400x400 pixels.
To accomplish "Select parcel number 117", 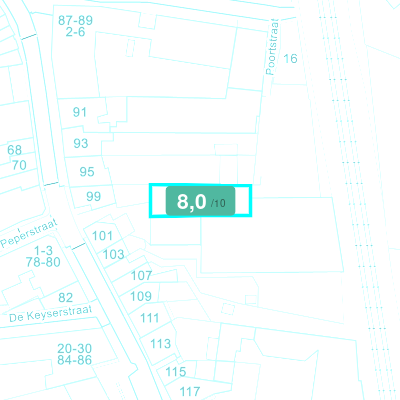I will click(x=190, y=391).
